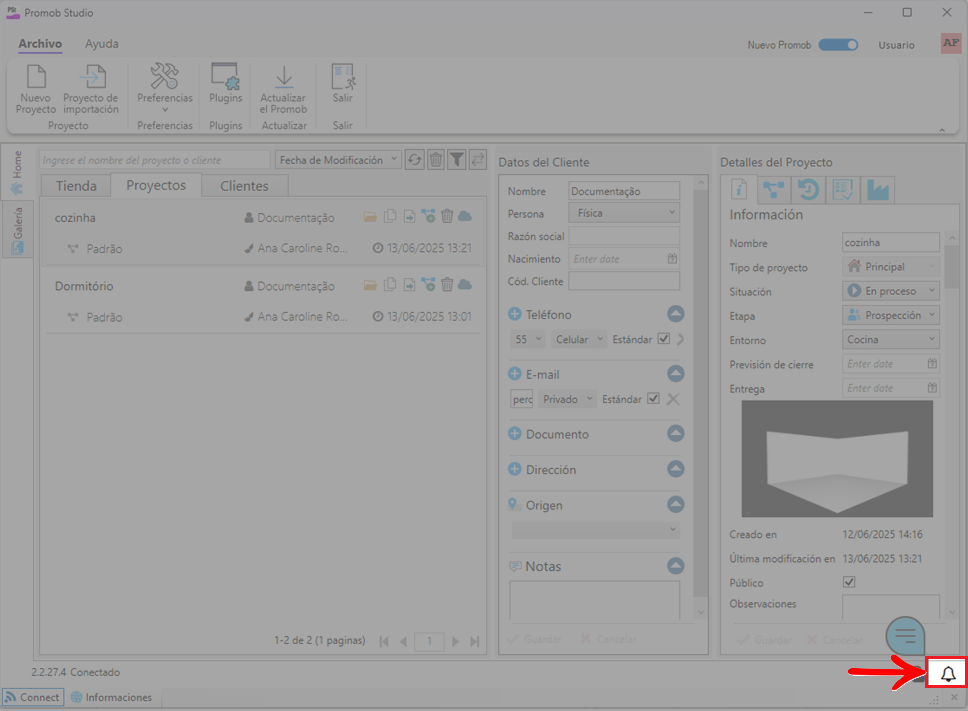Open the Entorno dropdown showing Cocina
968x711 pixels.
891,339
